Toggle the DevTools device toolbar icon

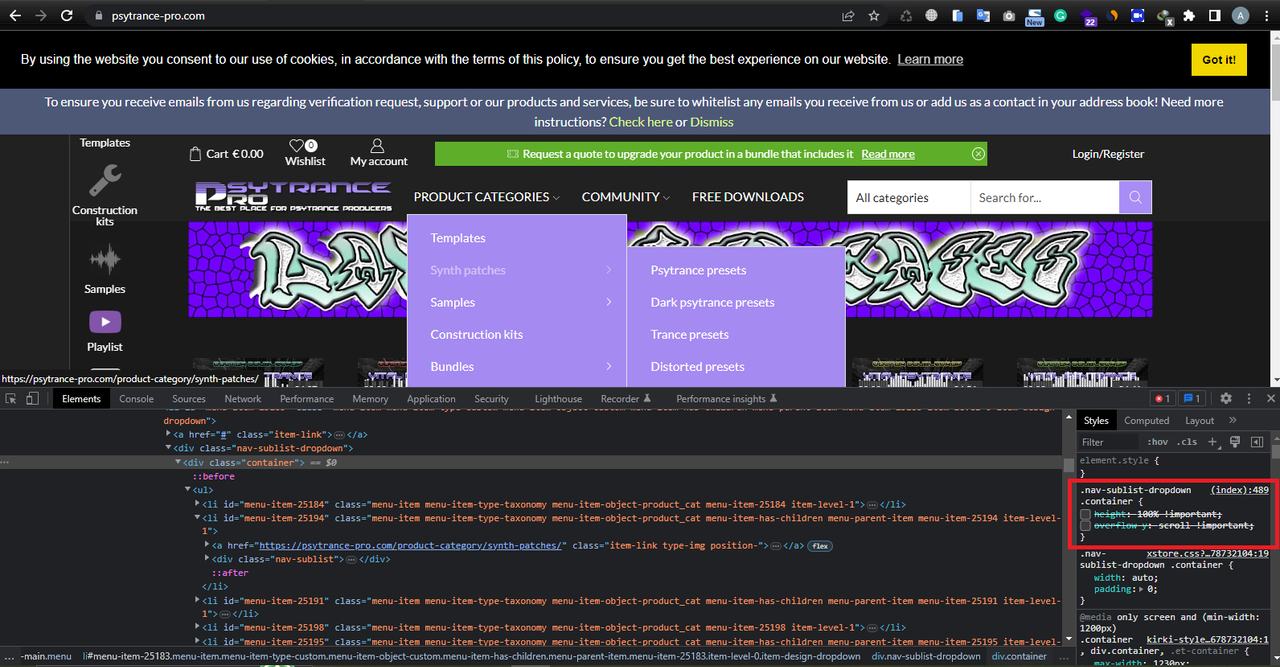coord(32,398)
